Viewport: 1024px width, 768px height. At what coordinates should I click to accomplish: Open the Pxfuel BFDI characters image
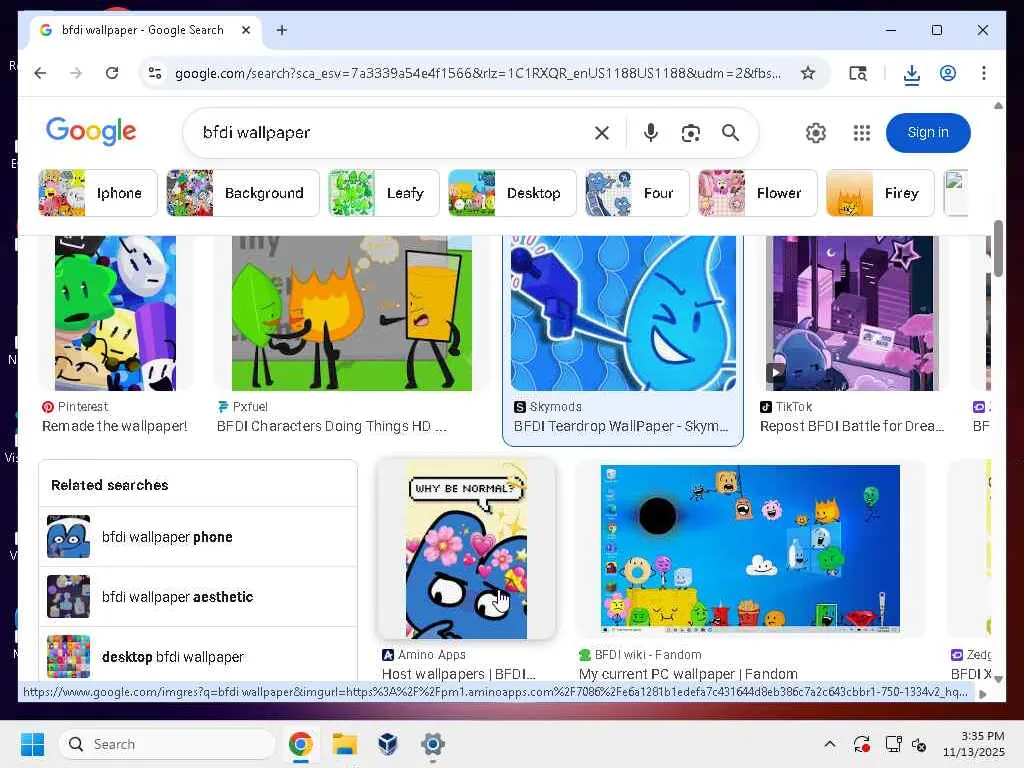tap(351, 313)
